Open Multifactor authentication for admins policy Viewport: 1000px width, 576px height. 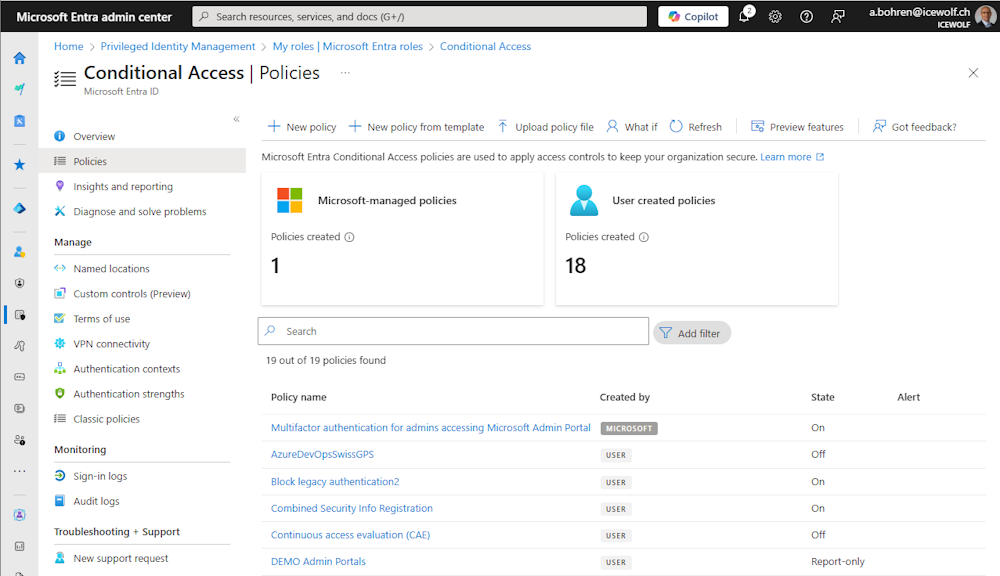click(x=430, y=427)
